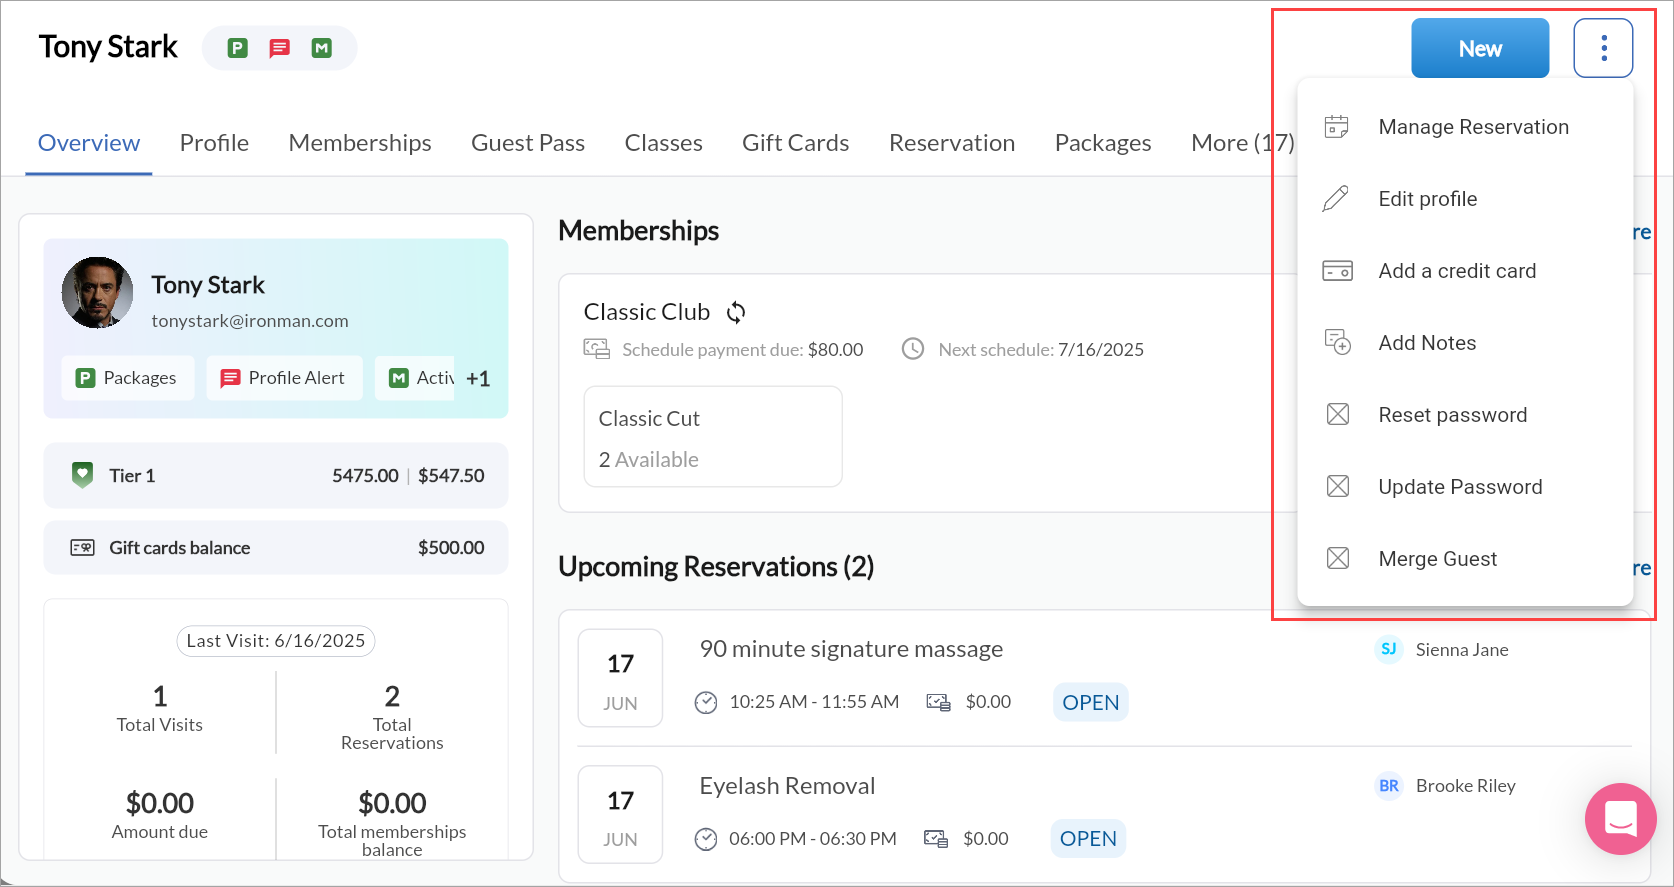This screenshot has width=1674, height=887.
Task: Click the Tier 1 loyalty points row
Action: click(x=276, y=476)
